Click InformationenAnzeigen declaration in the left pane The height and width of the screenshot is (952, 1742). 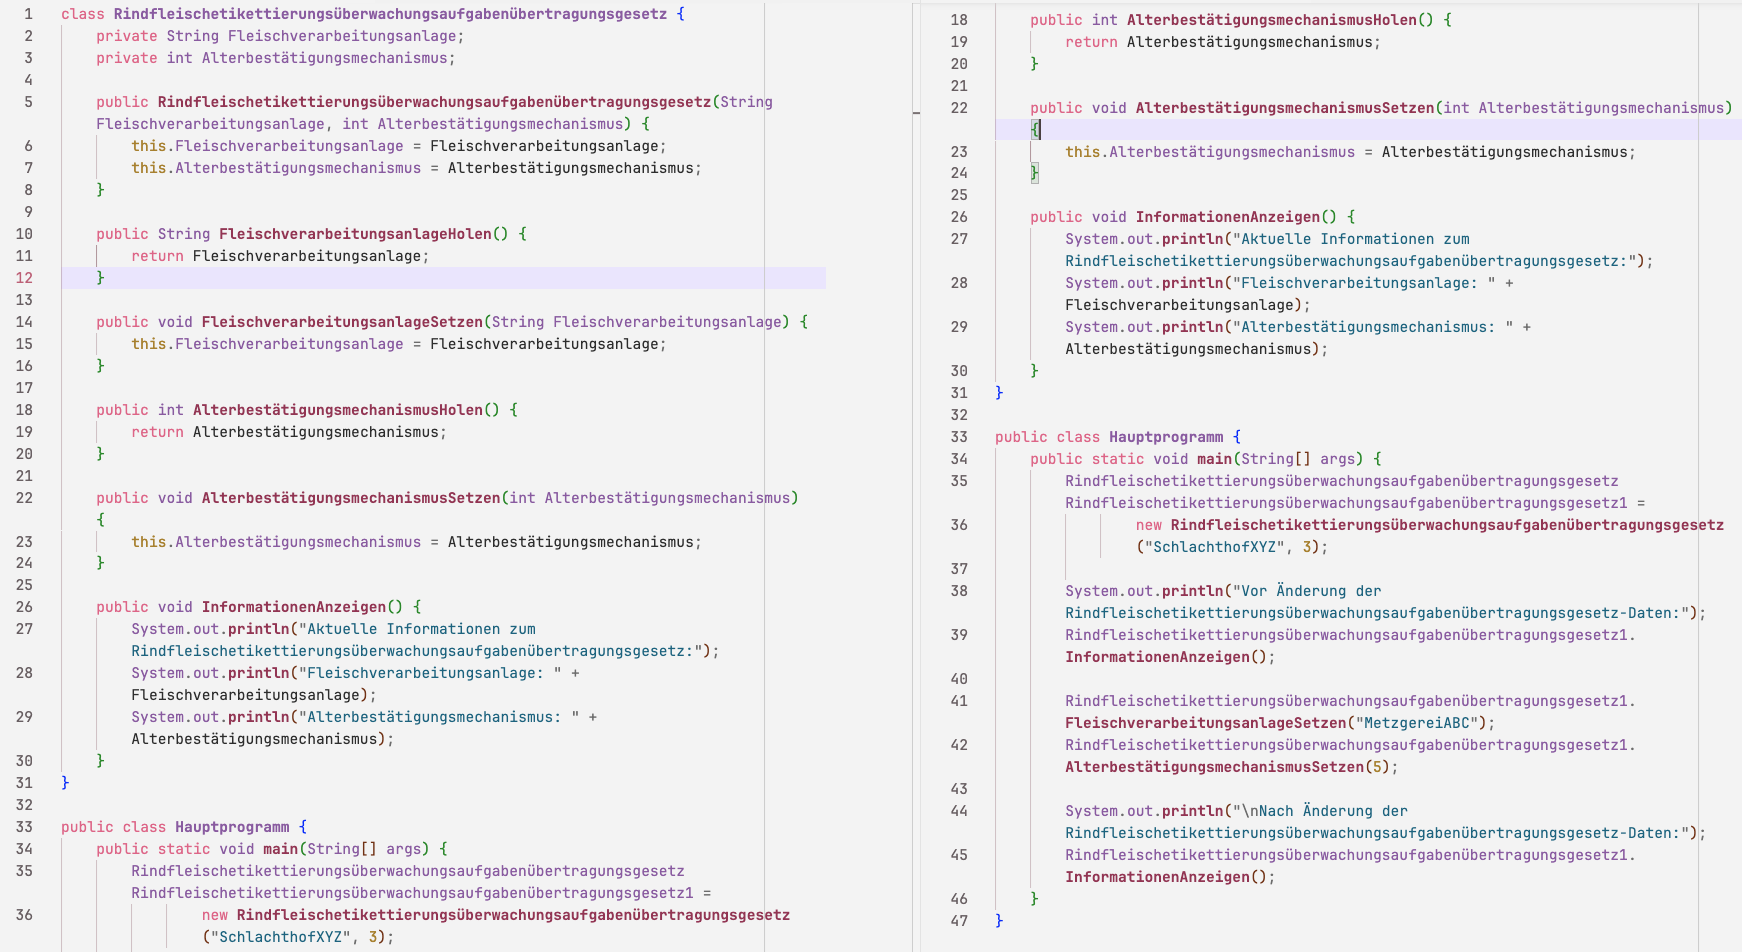pyautogui.click(x=293, y=607)
